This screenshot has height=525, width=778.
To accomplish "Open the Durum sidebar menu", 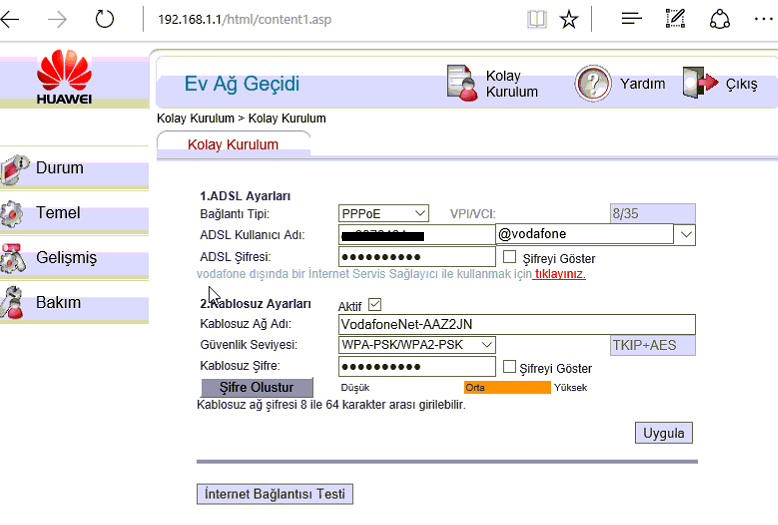I will click(x=60, y=168).
